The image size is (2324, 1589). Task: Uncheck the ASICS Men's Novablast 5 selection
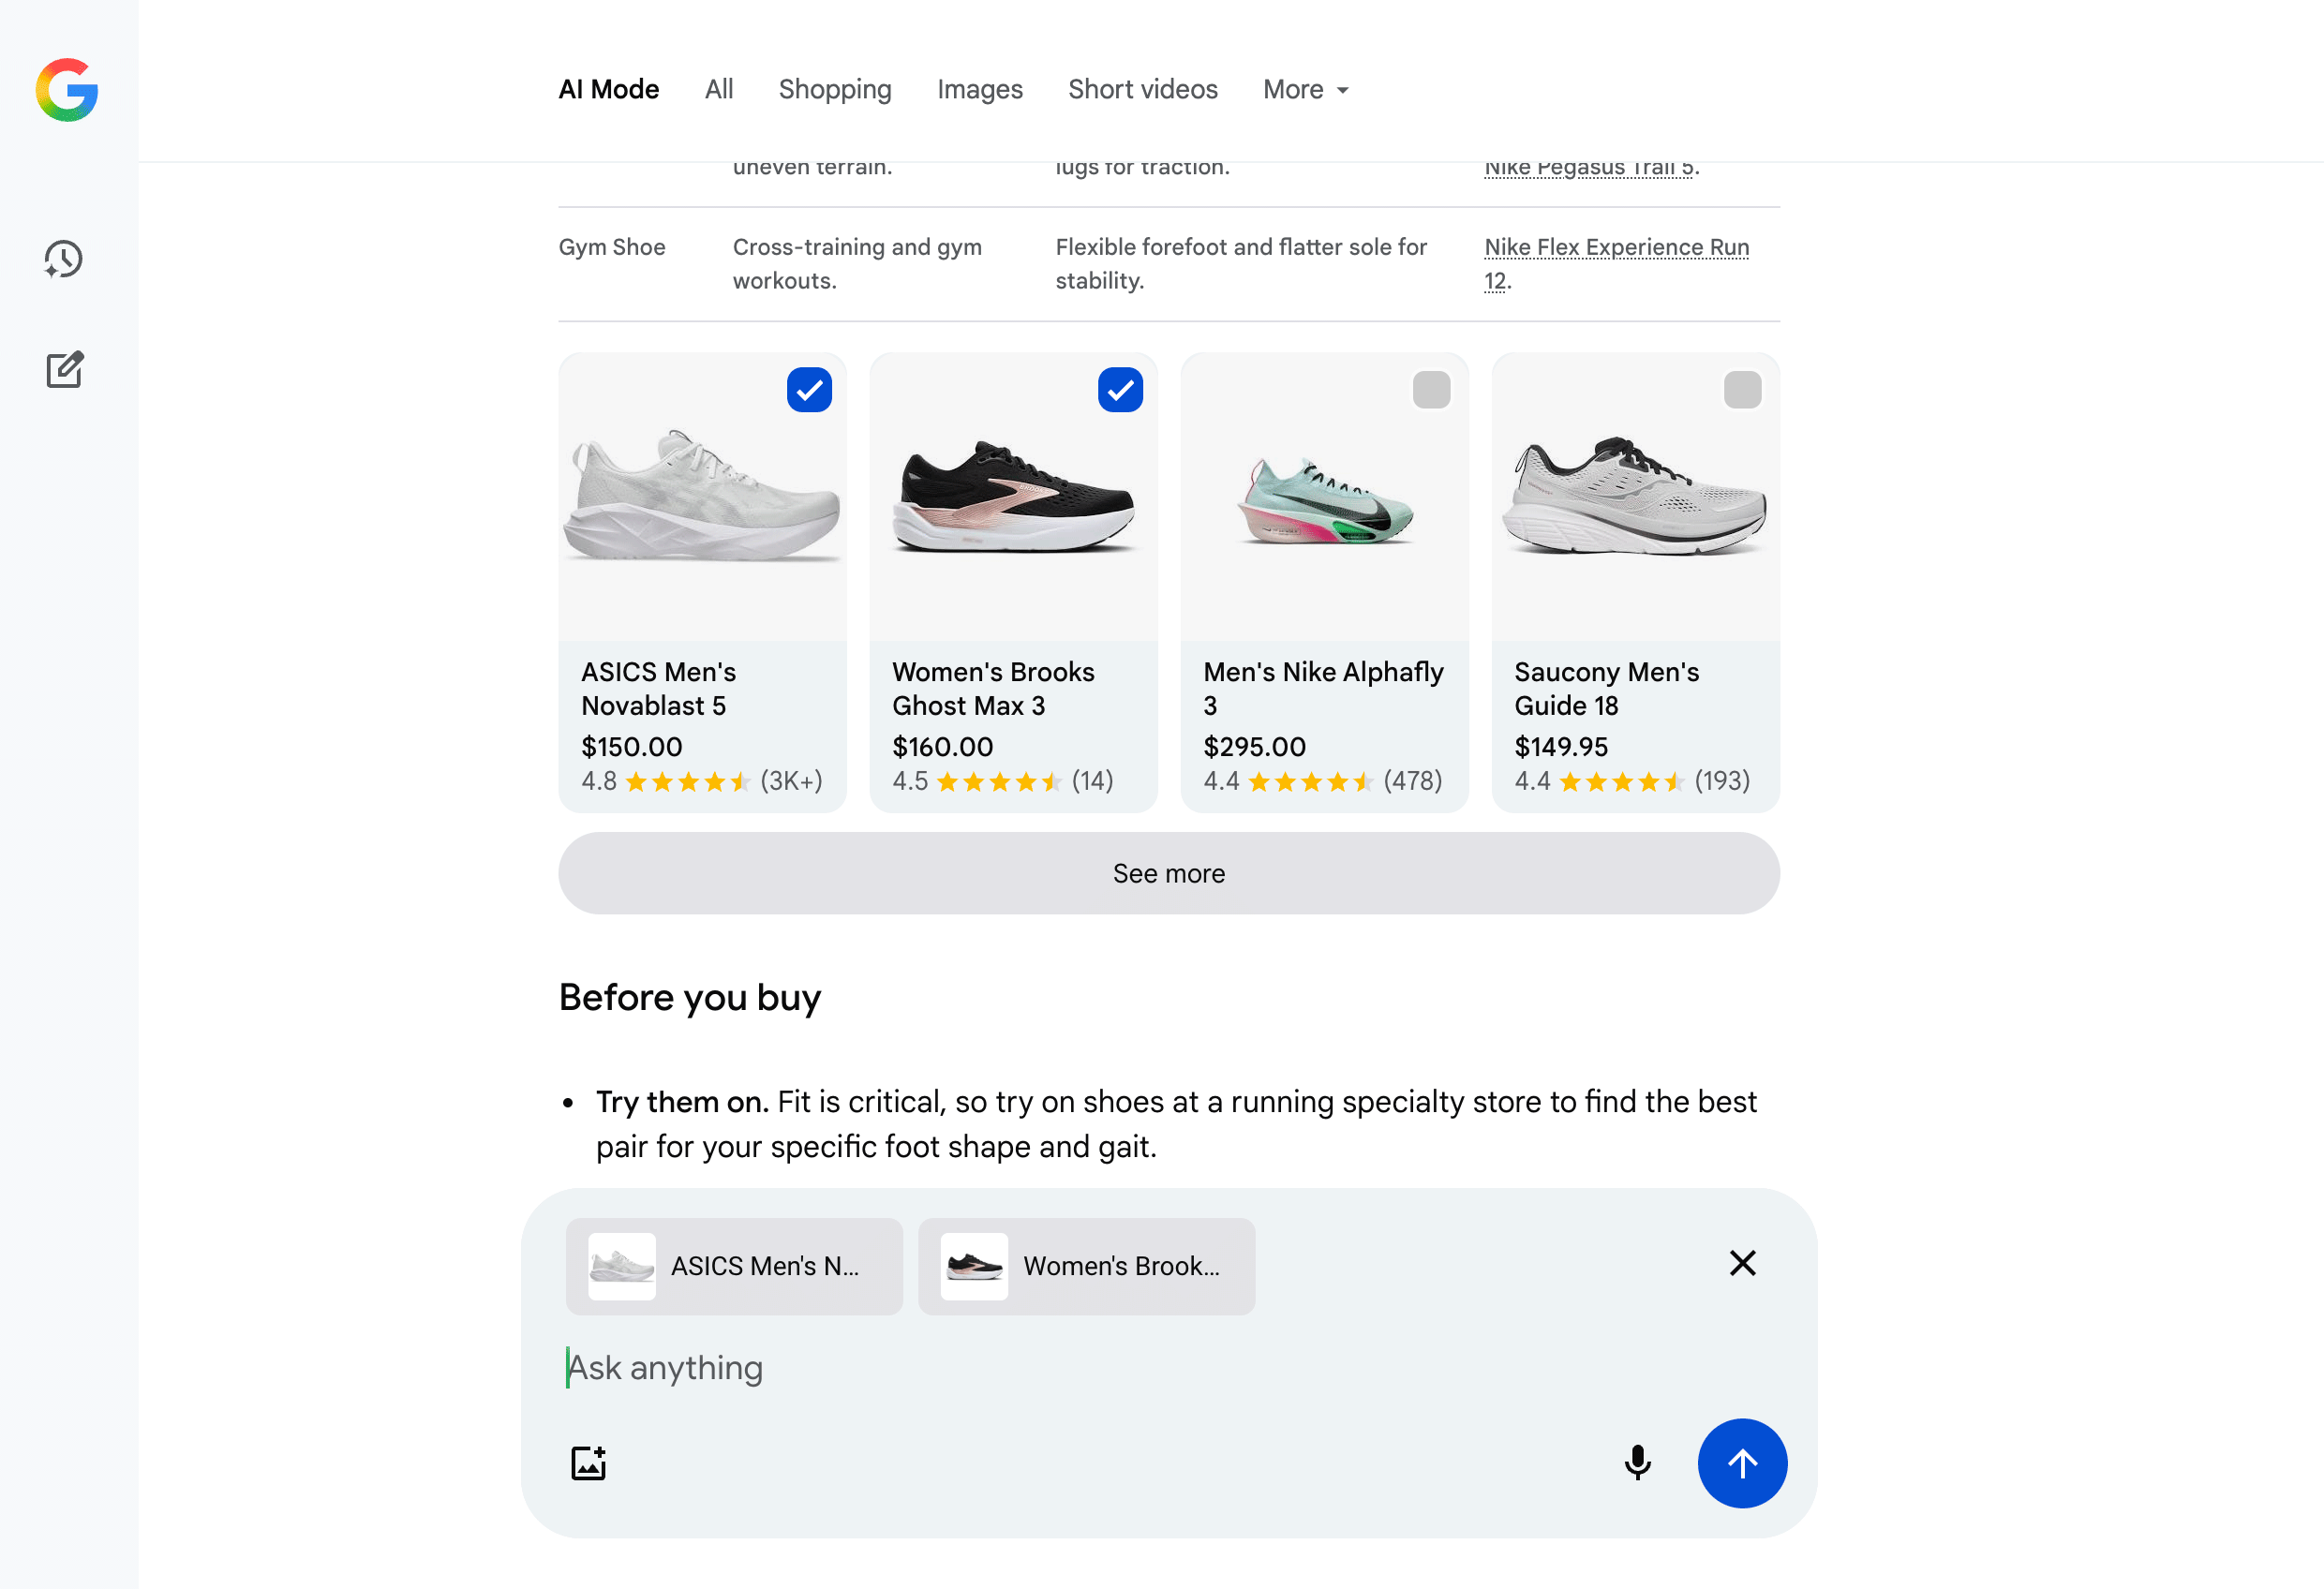point(810,389)
